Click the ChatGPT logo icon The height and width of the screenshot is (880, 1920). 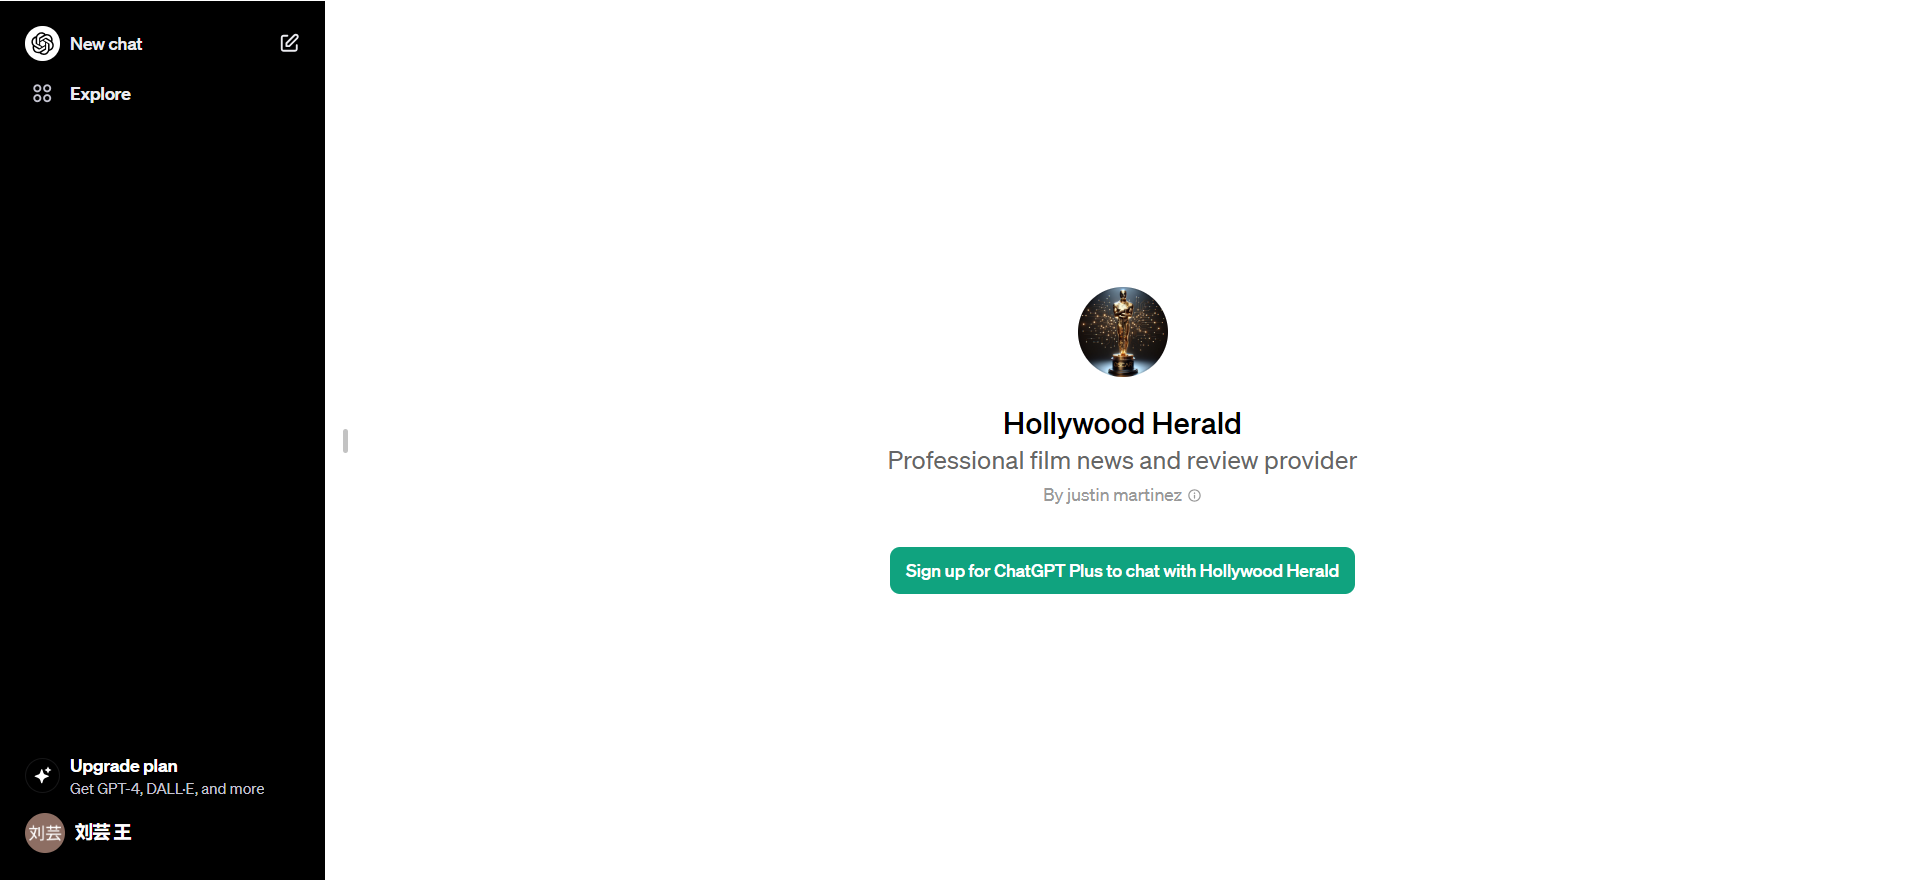pos(42,44)
